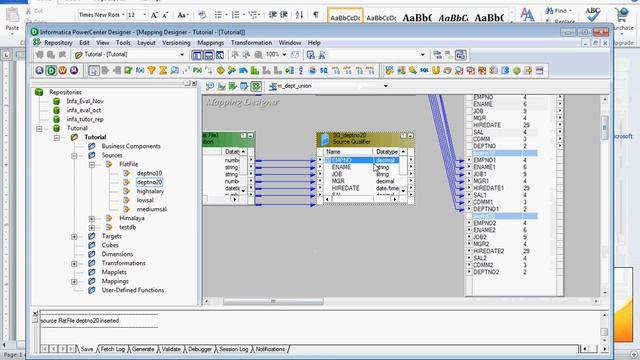Open the m_dept_union mapping dropdown
The image size is (640, 360).
coord(385,86)
